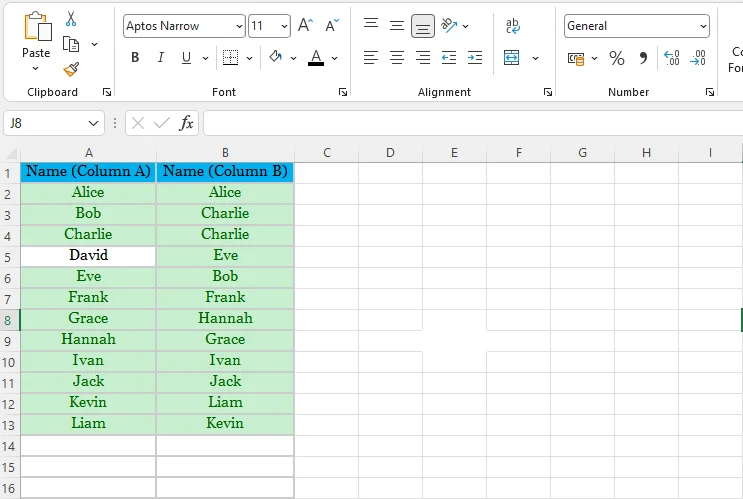Open Alignment settings dialog launcher
The image size is (743, 499).
(548, 92)
